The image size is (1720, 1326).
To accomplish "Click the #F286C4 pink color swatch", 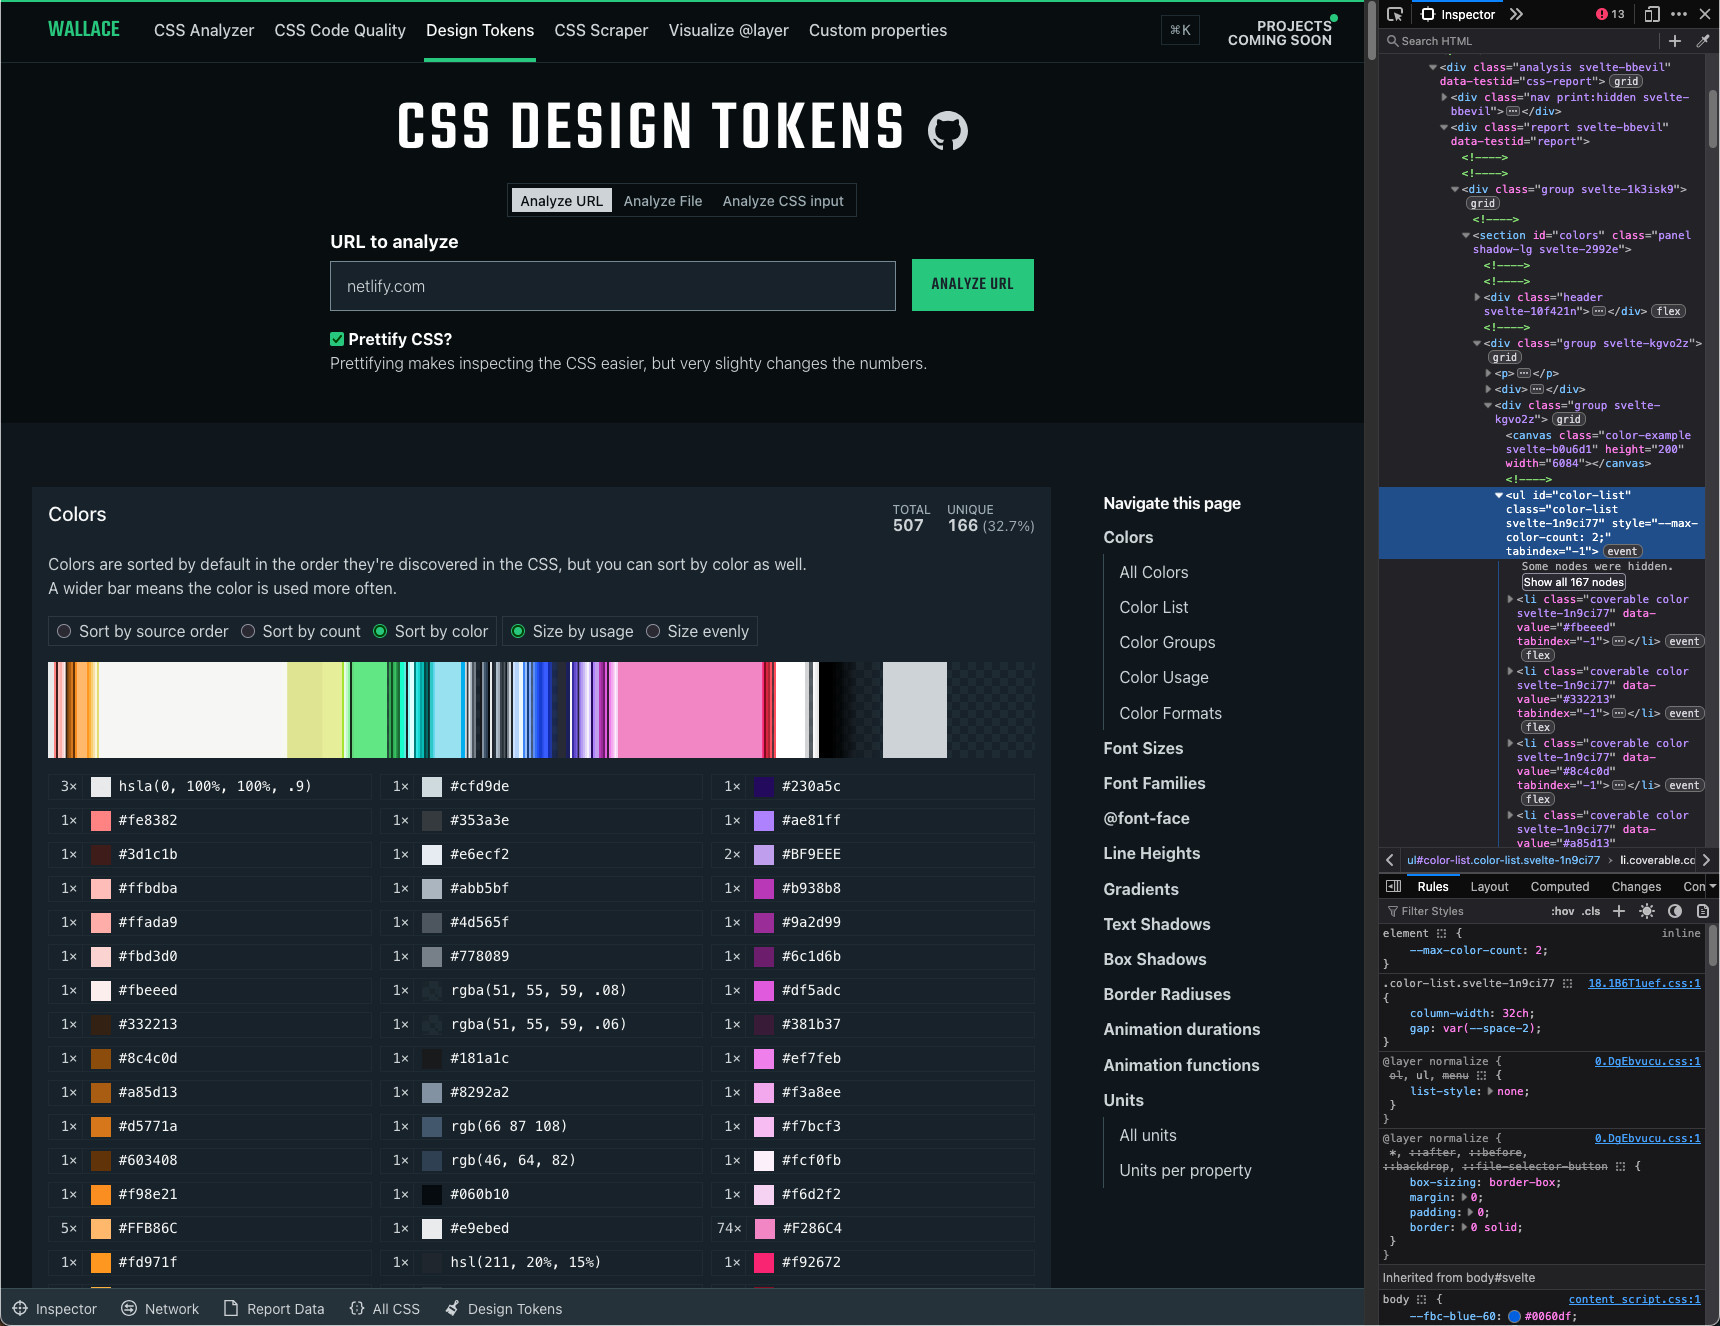I will click(x=765, y=1228).
